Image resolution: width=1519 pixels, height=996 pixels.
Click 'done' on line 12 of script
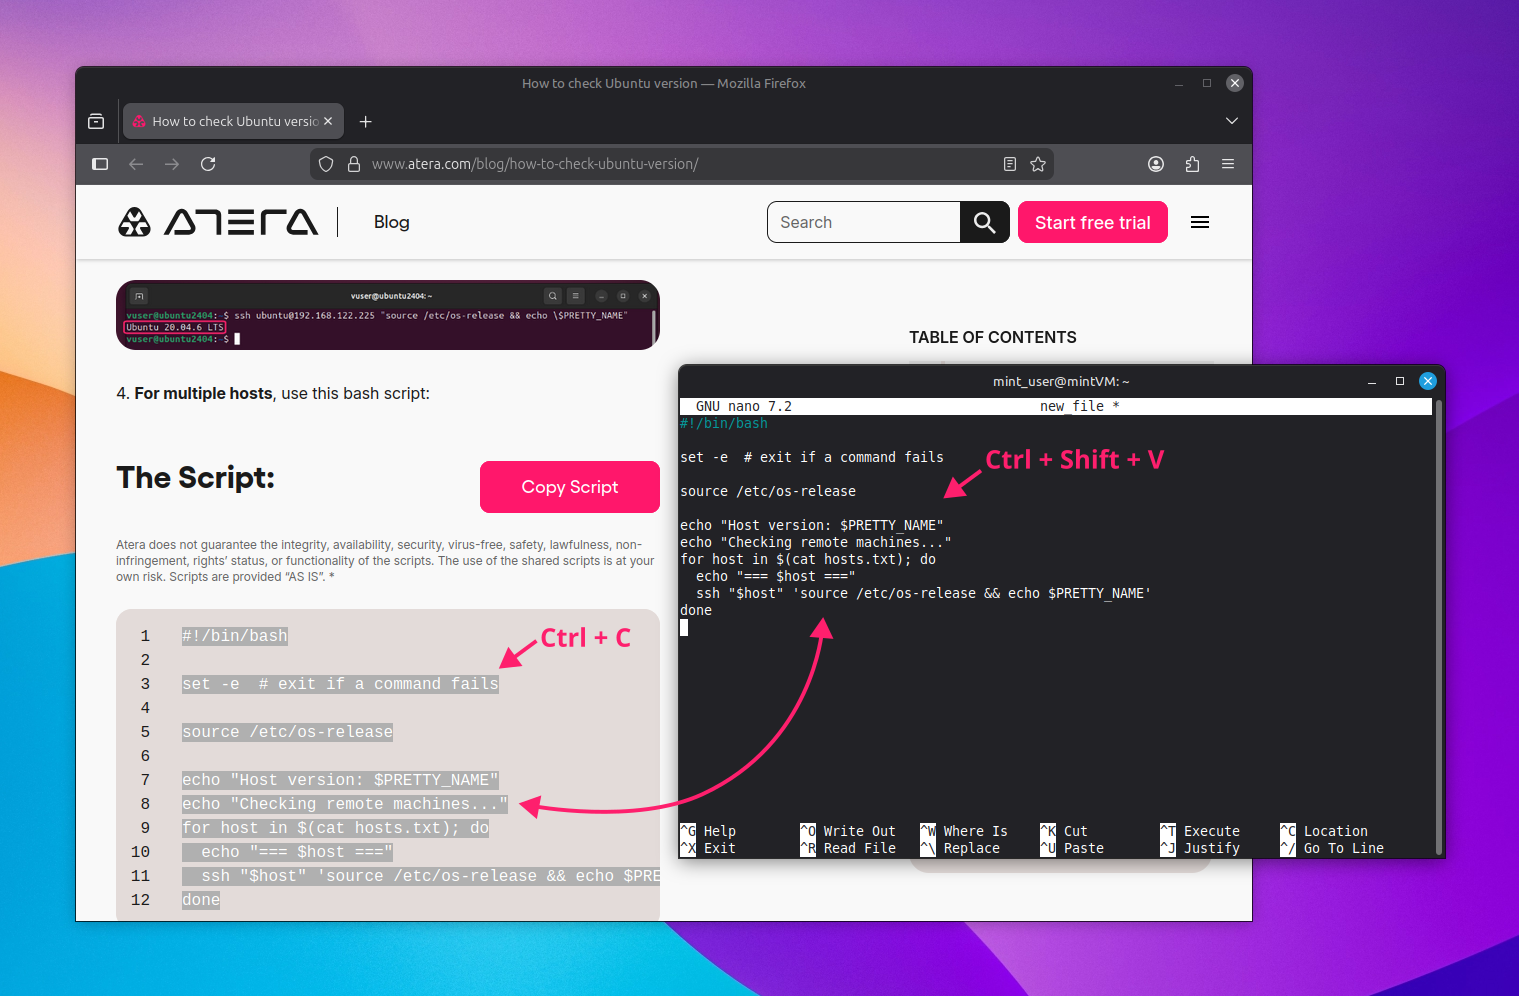(201, 900)
